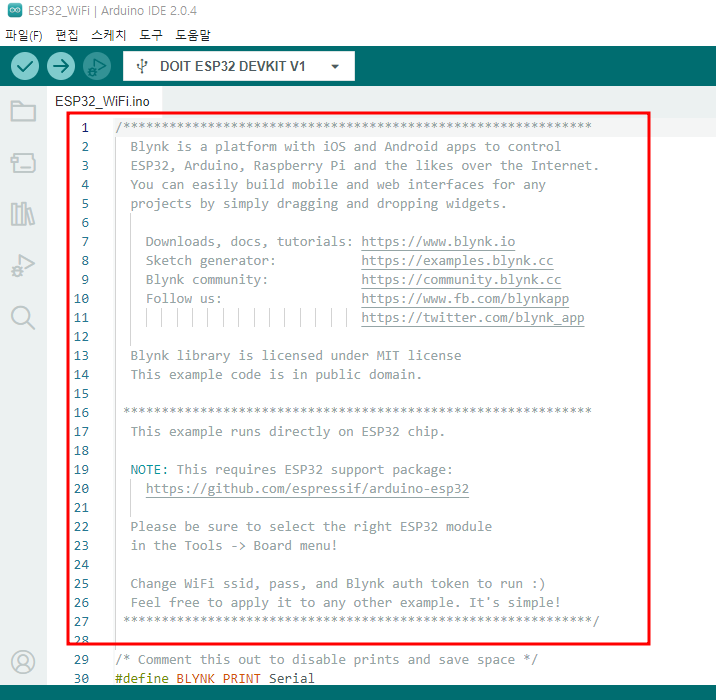Viewport: 716px width, 700px height.
Task: Click the text 'Blynk library is licensed under MIT license'
Action: pyautogui.click(x=296, y=356)
